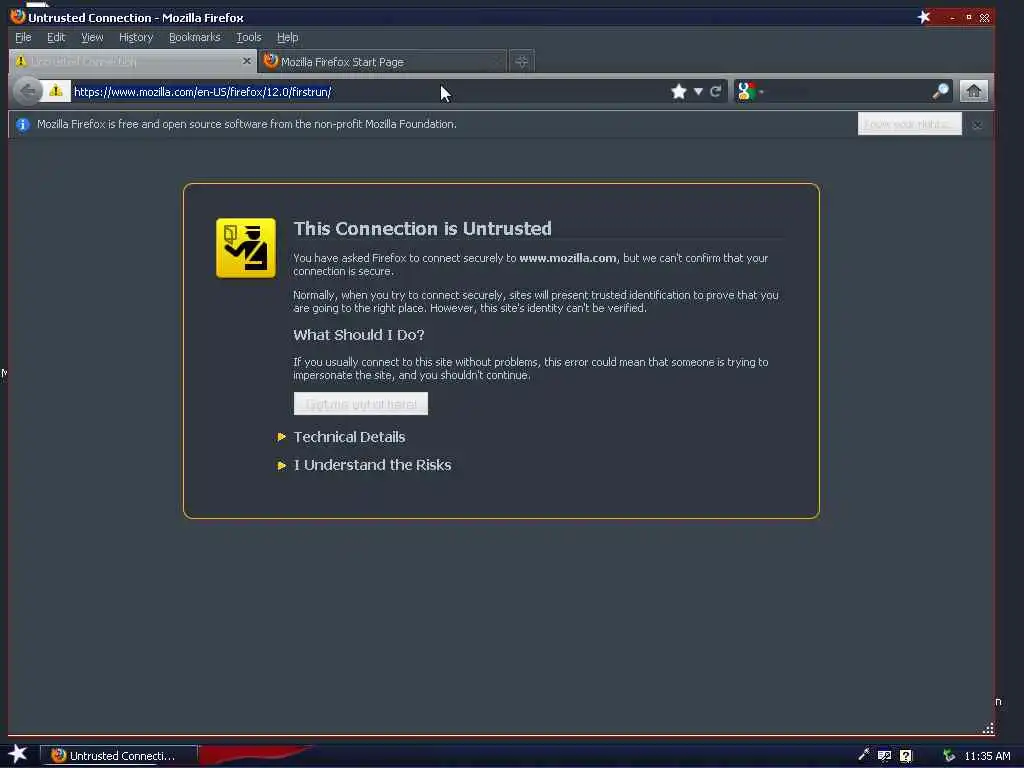
Task: Click the Get me out of here! button
Action: (360, 404)
